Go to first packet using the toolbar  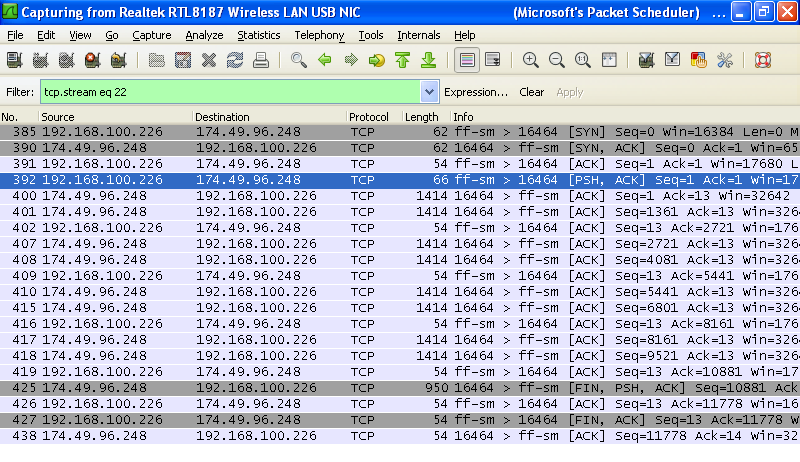[x=402, y=60]
